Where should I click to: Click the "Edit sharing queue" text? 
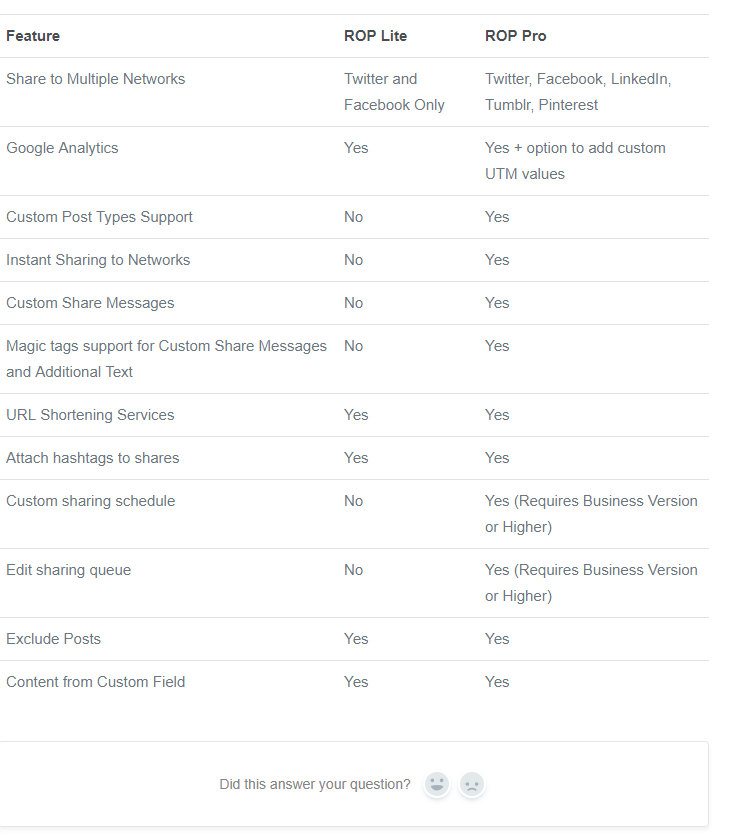[x=68, y=570]
